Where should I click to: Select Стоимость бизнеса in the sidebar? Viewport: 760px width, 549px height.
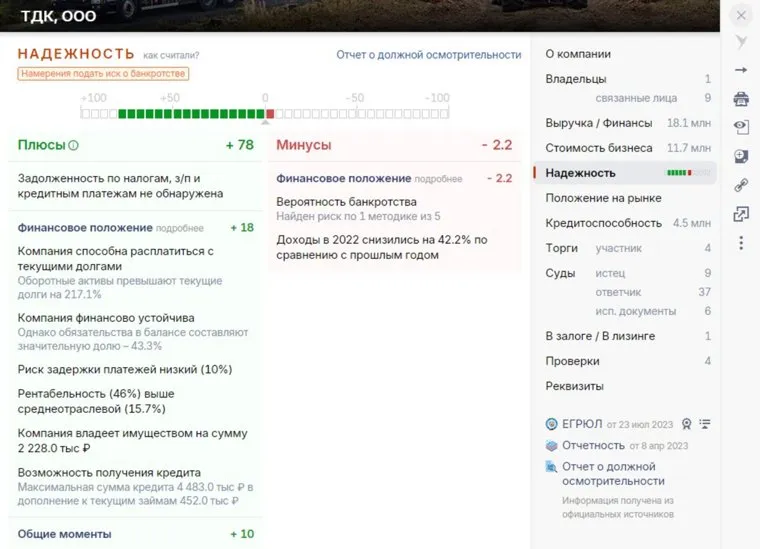click(598, 148)
